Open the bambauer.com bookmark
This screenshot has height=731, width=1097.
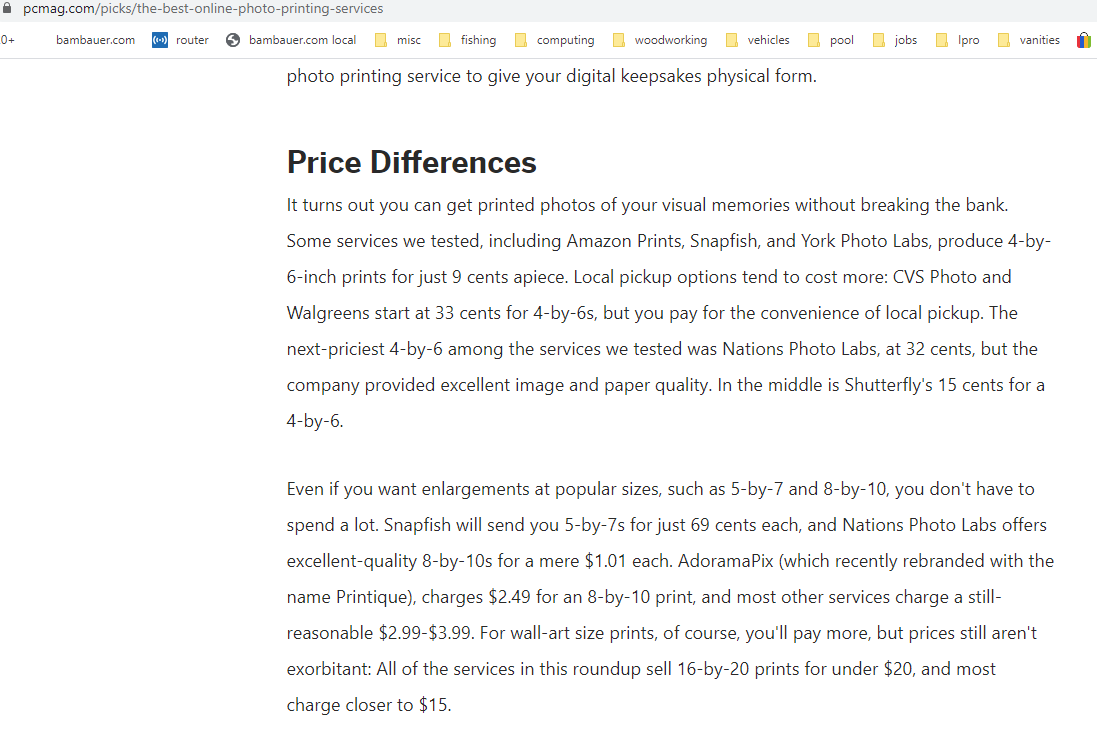(x=95, y=40)
